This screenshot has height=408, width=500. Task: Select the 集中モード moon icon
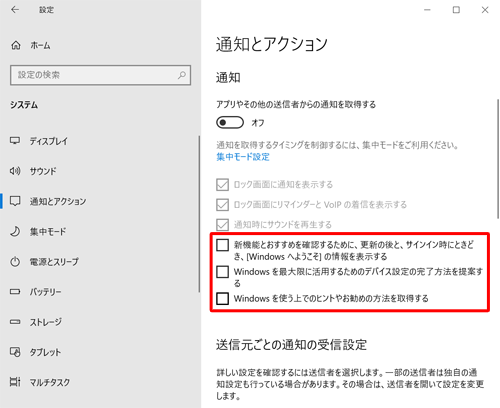click(x=15, y=231)
